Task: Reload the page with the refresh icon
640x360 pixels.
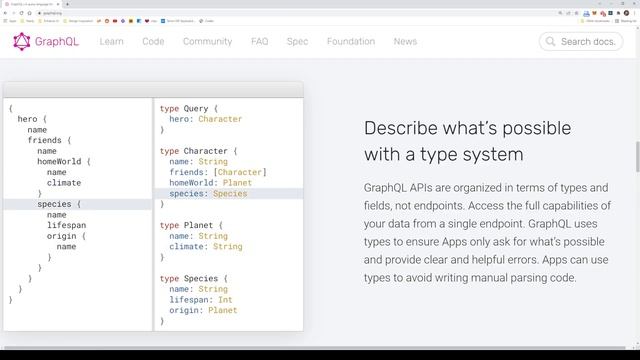Action: coord(22,13)
